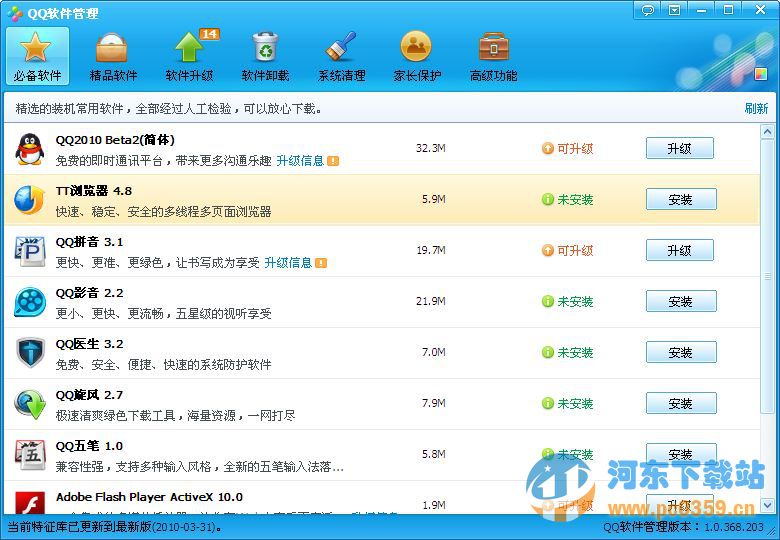Upgrade QQ2010 Beta2 with 升级 button
The height and width of the screenshot is (540, 780).
pyautogui.click(x=680, y=148)
